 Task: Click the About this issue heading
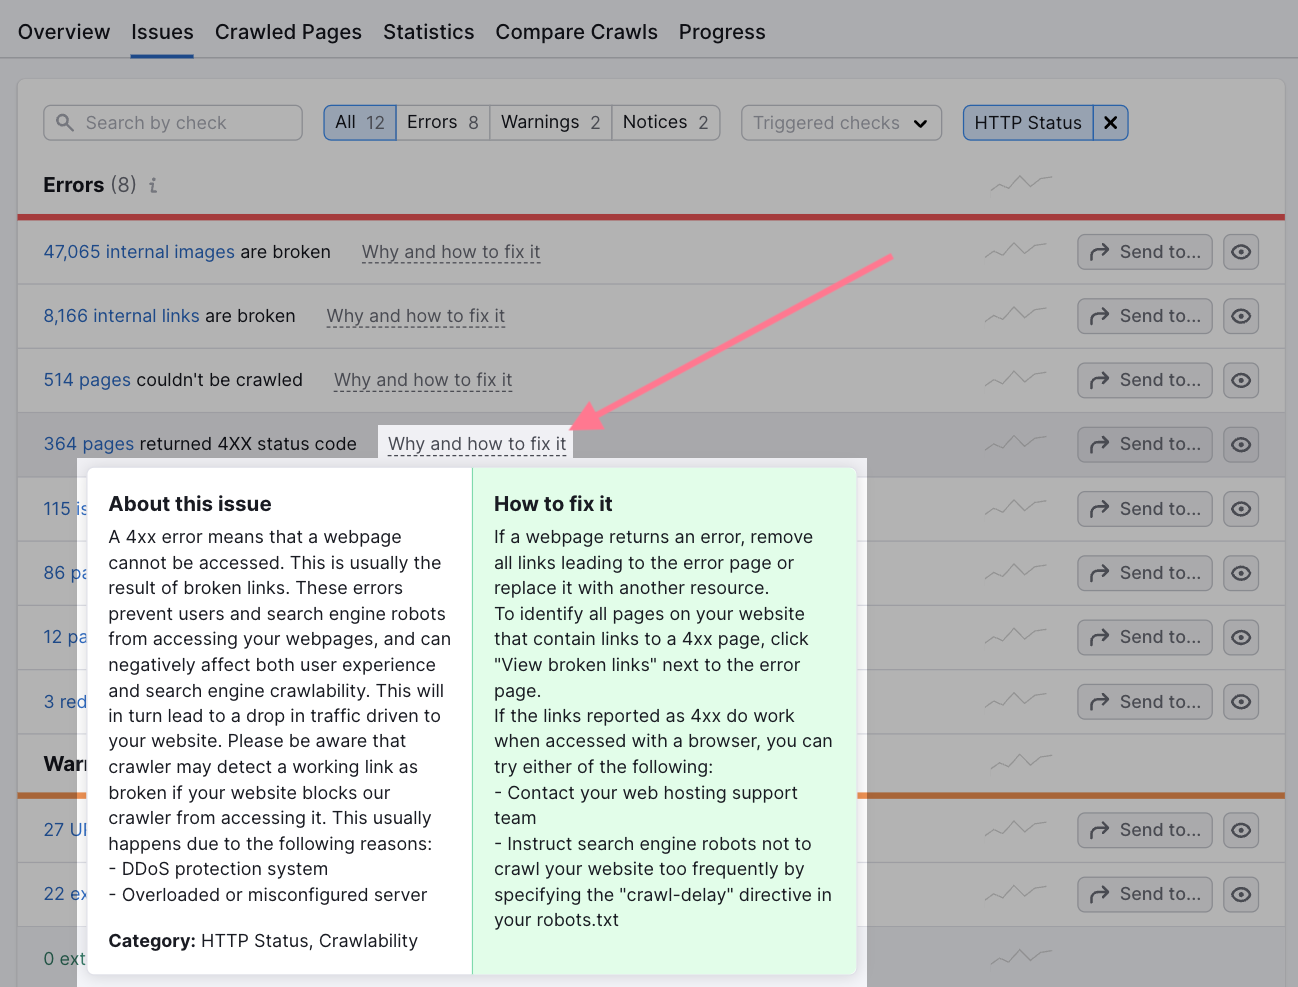(x=190, y=504)
